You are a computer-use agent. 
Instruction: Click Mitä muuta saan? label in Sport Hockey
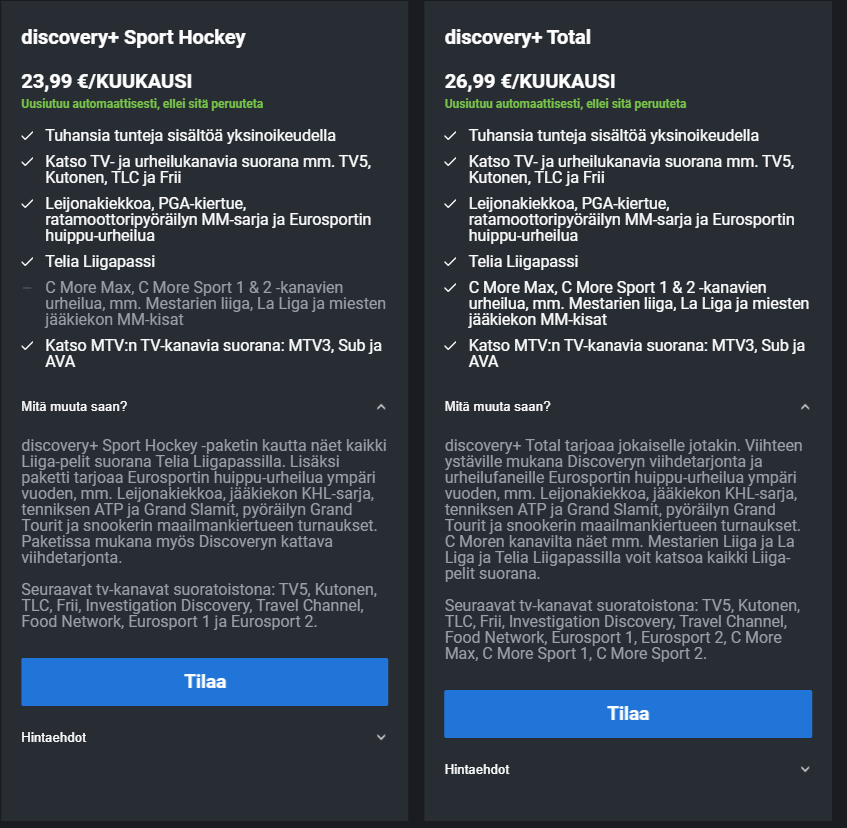pyautogui.click(x=74, y=406)
